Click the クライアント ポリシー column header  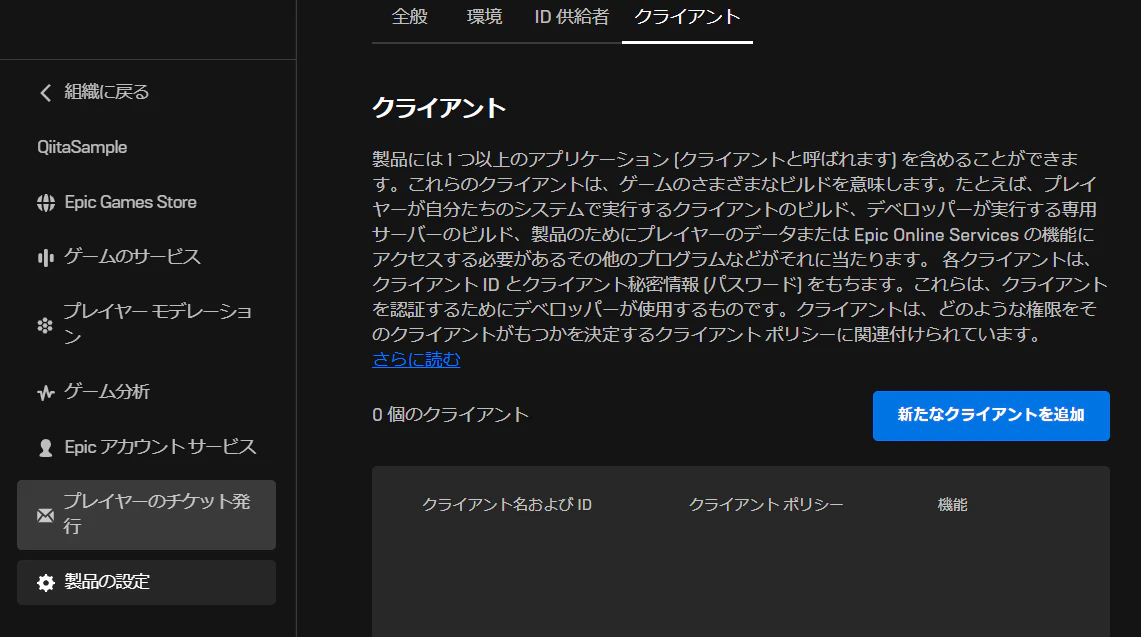click(x=766, y=505)
